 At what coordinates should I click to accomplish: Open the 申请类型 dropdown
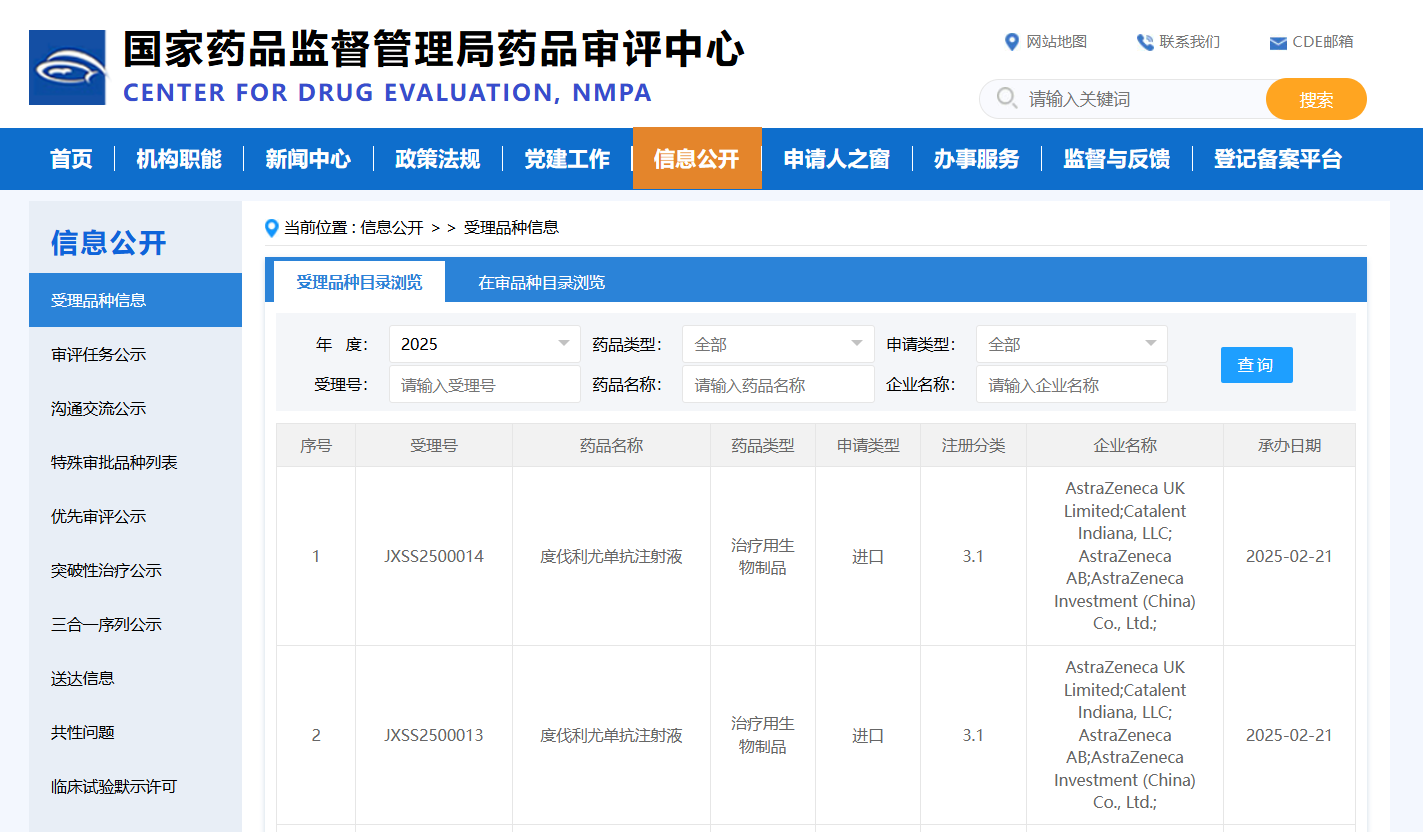(1071, 344)
